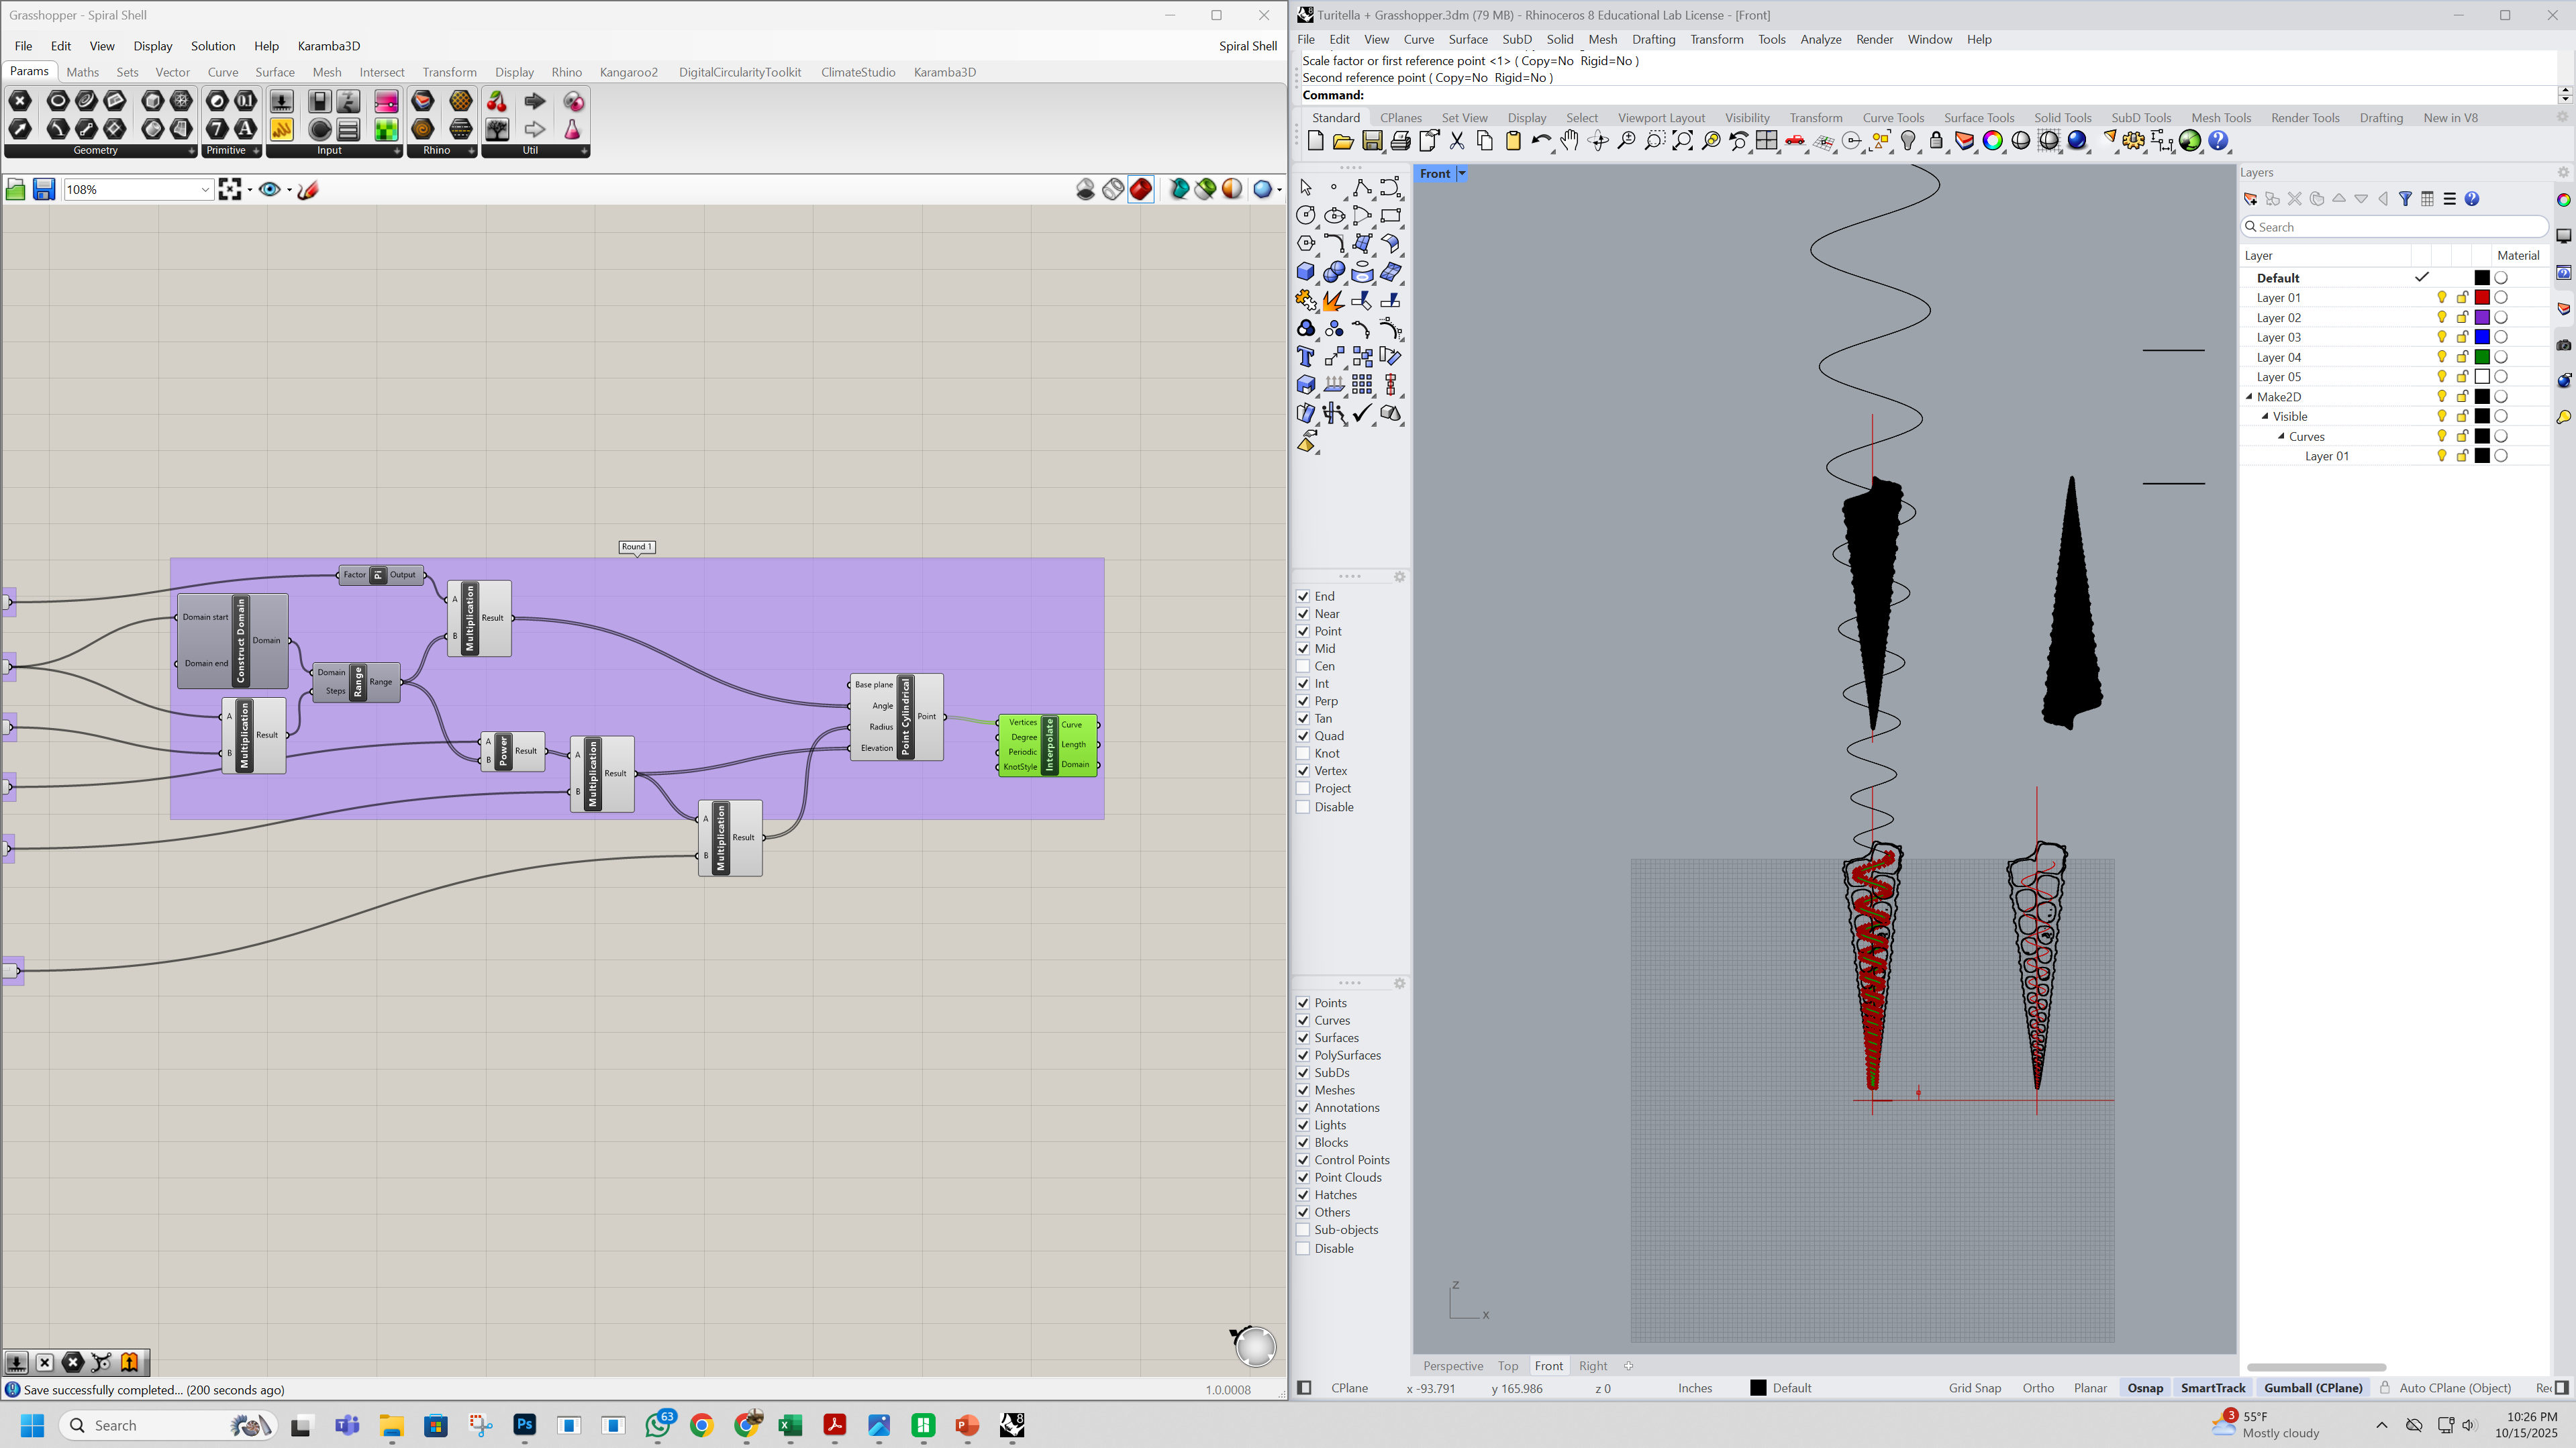Toggle Layer 03 visibility light bulb

(2441, 337)
